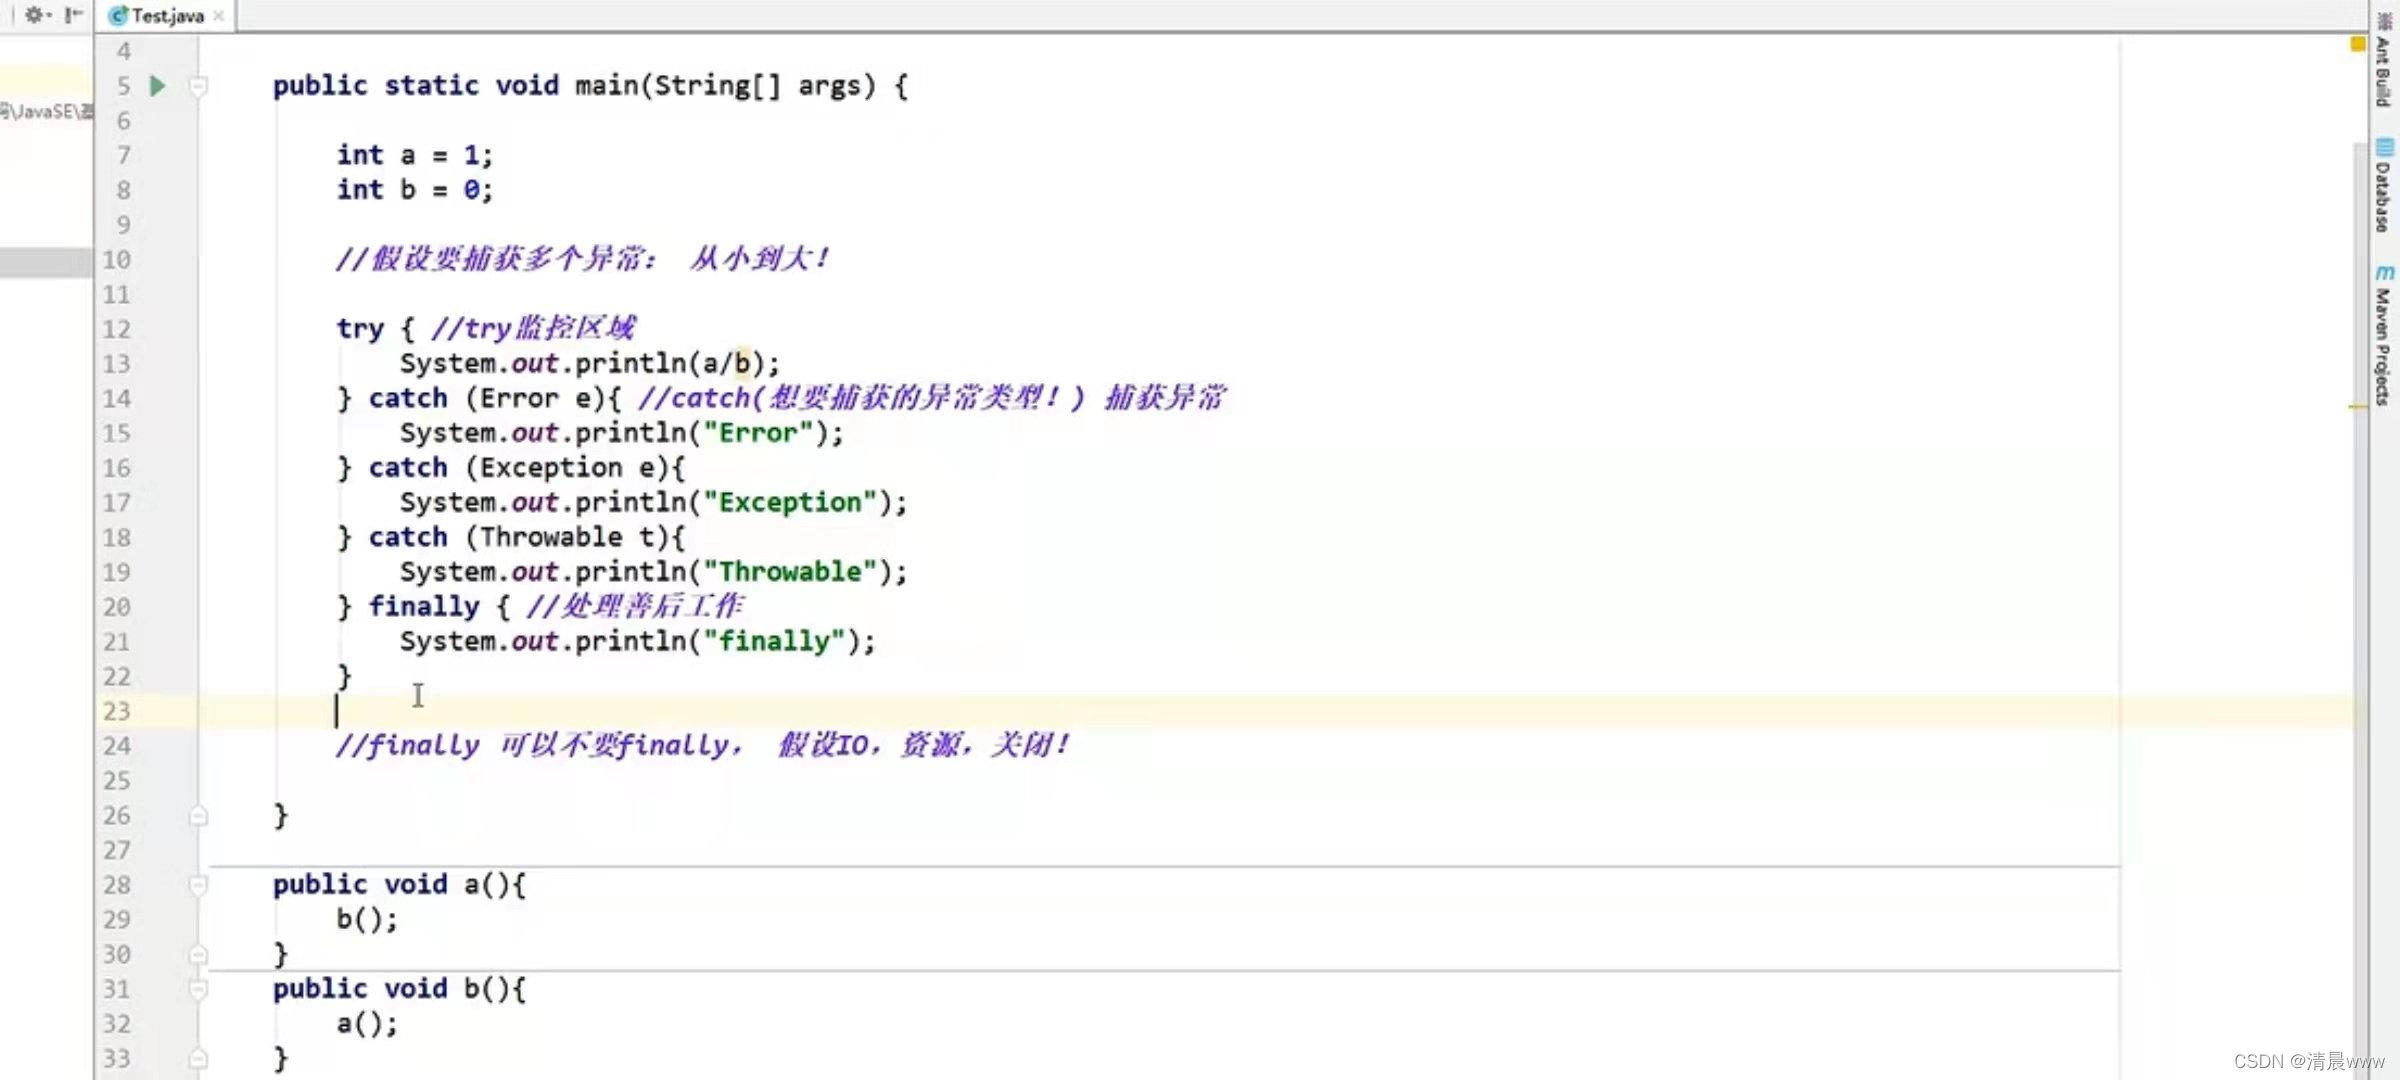
Task: Open the Database side panel
Action: 2383,186
